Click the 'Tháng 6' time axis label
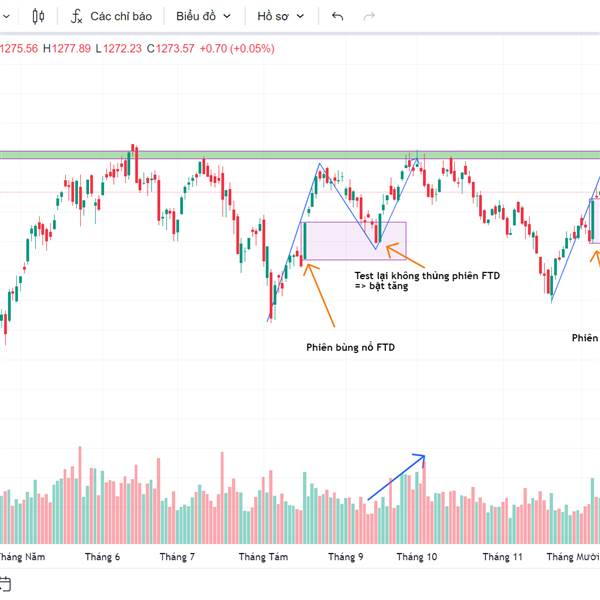The image size is (600, 600). coord(102,557)
